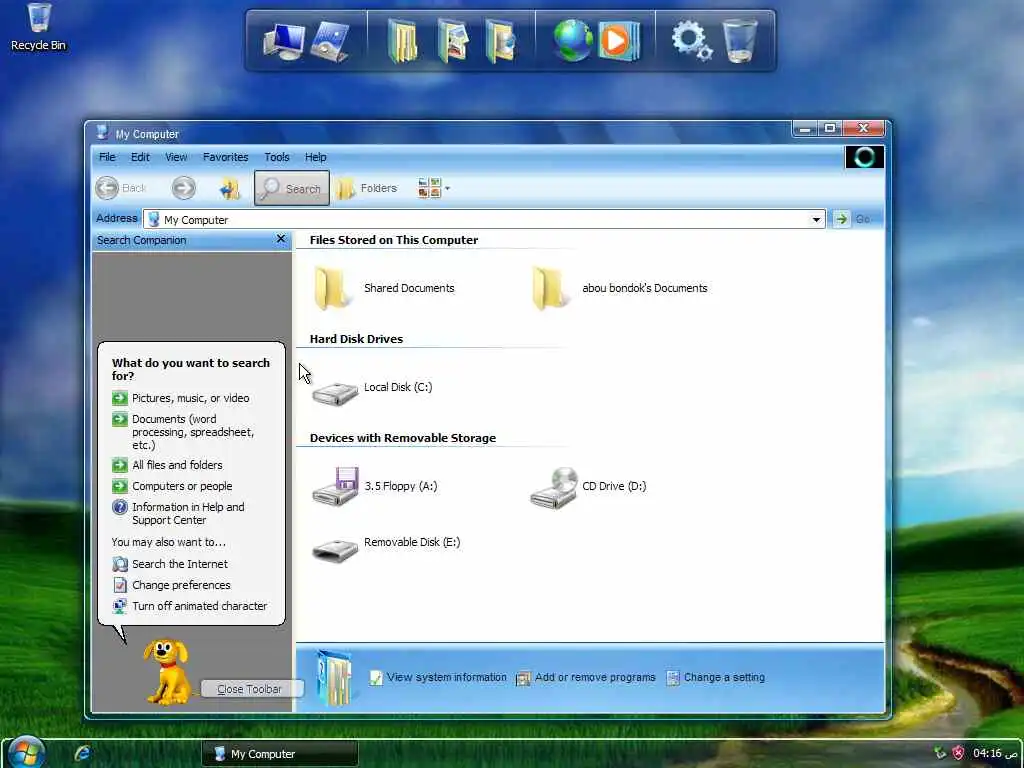Click the My Computer window title icon
1024x768 pixels.
point(103,133)
